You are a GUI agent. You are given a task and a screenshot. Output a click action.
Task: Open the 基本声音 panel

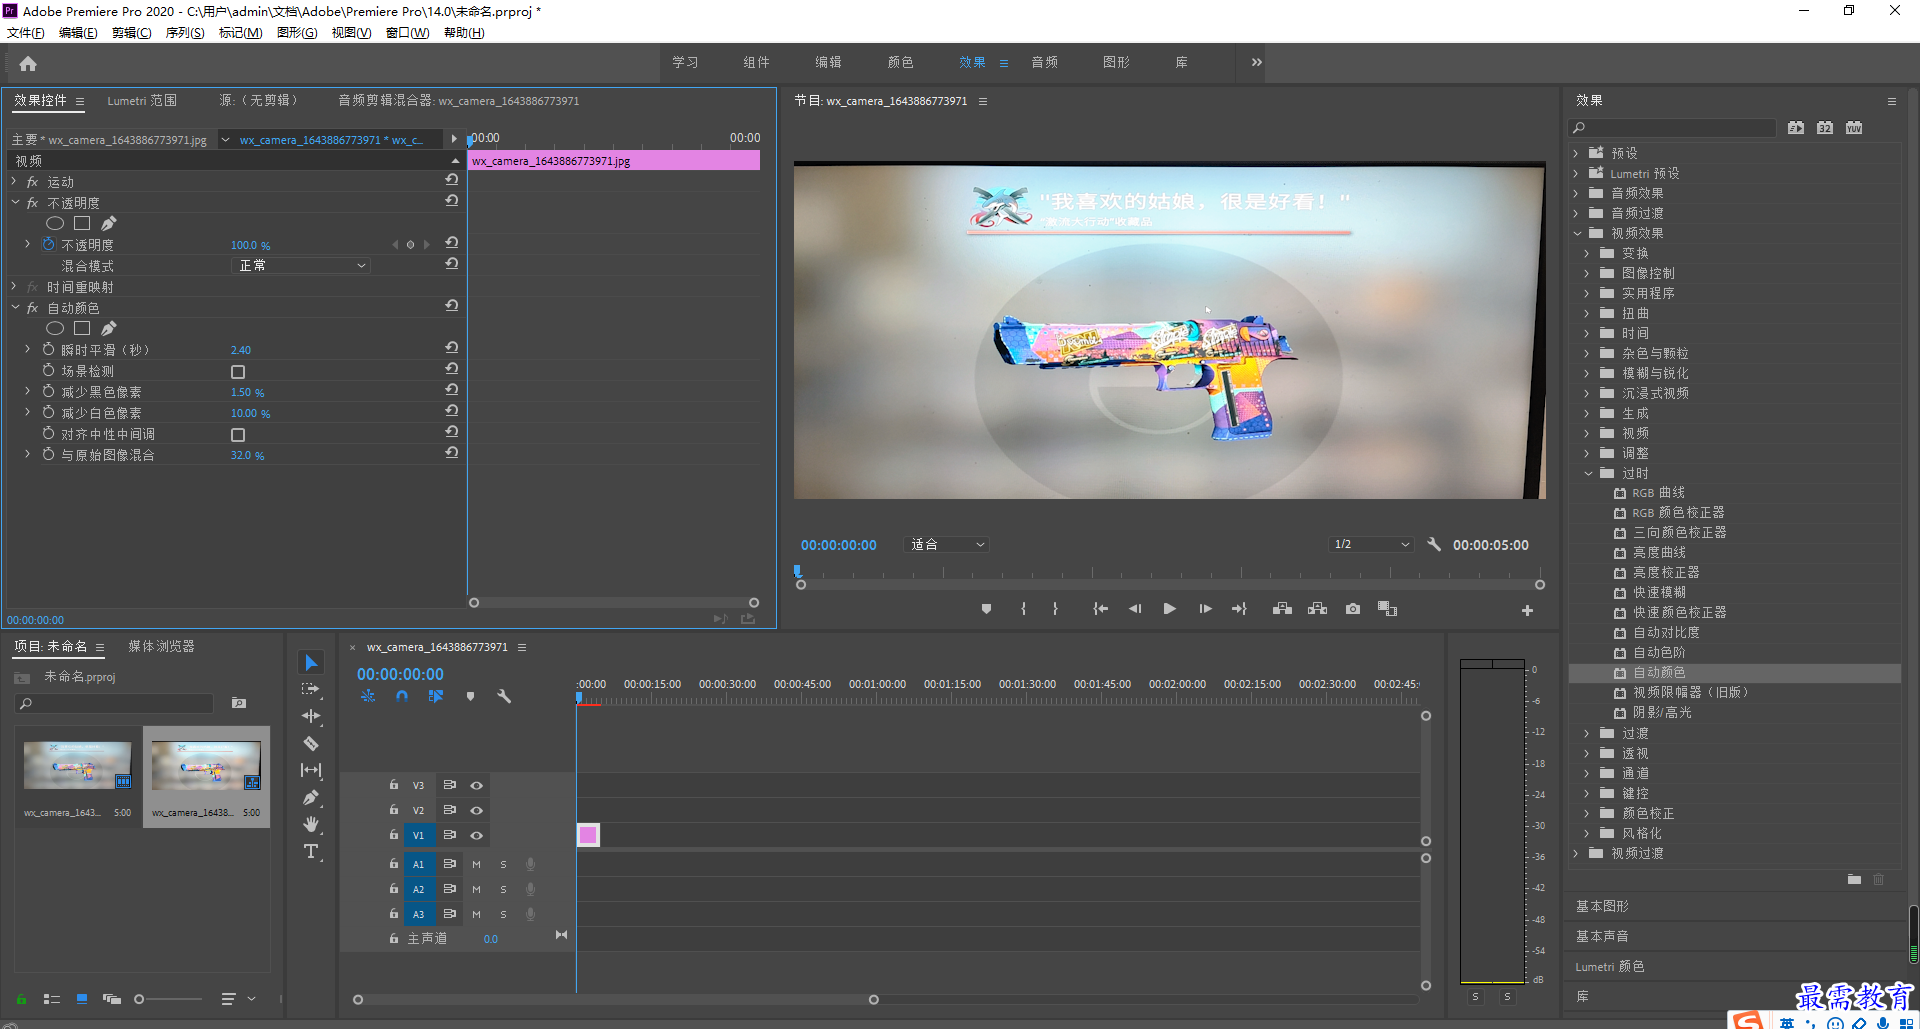click(1602, 936)
